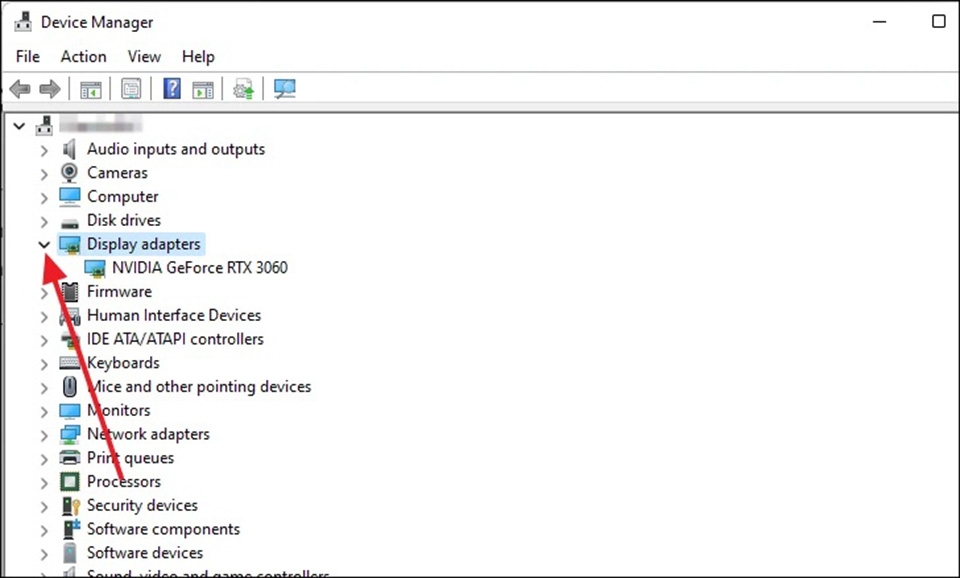This screenshot has width=960, height=578.
Task: Click the Show/Hide console tree icon
Action: click(91, 89)
